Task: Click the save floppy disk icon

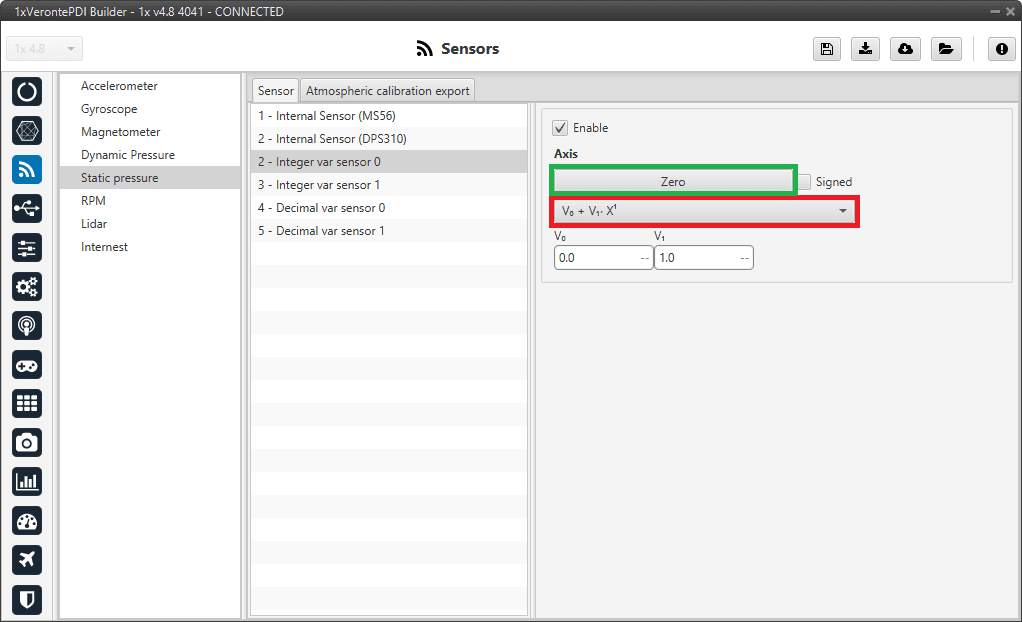Action: coord(827,49)
